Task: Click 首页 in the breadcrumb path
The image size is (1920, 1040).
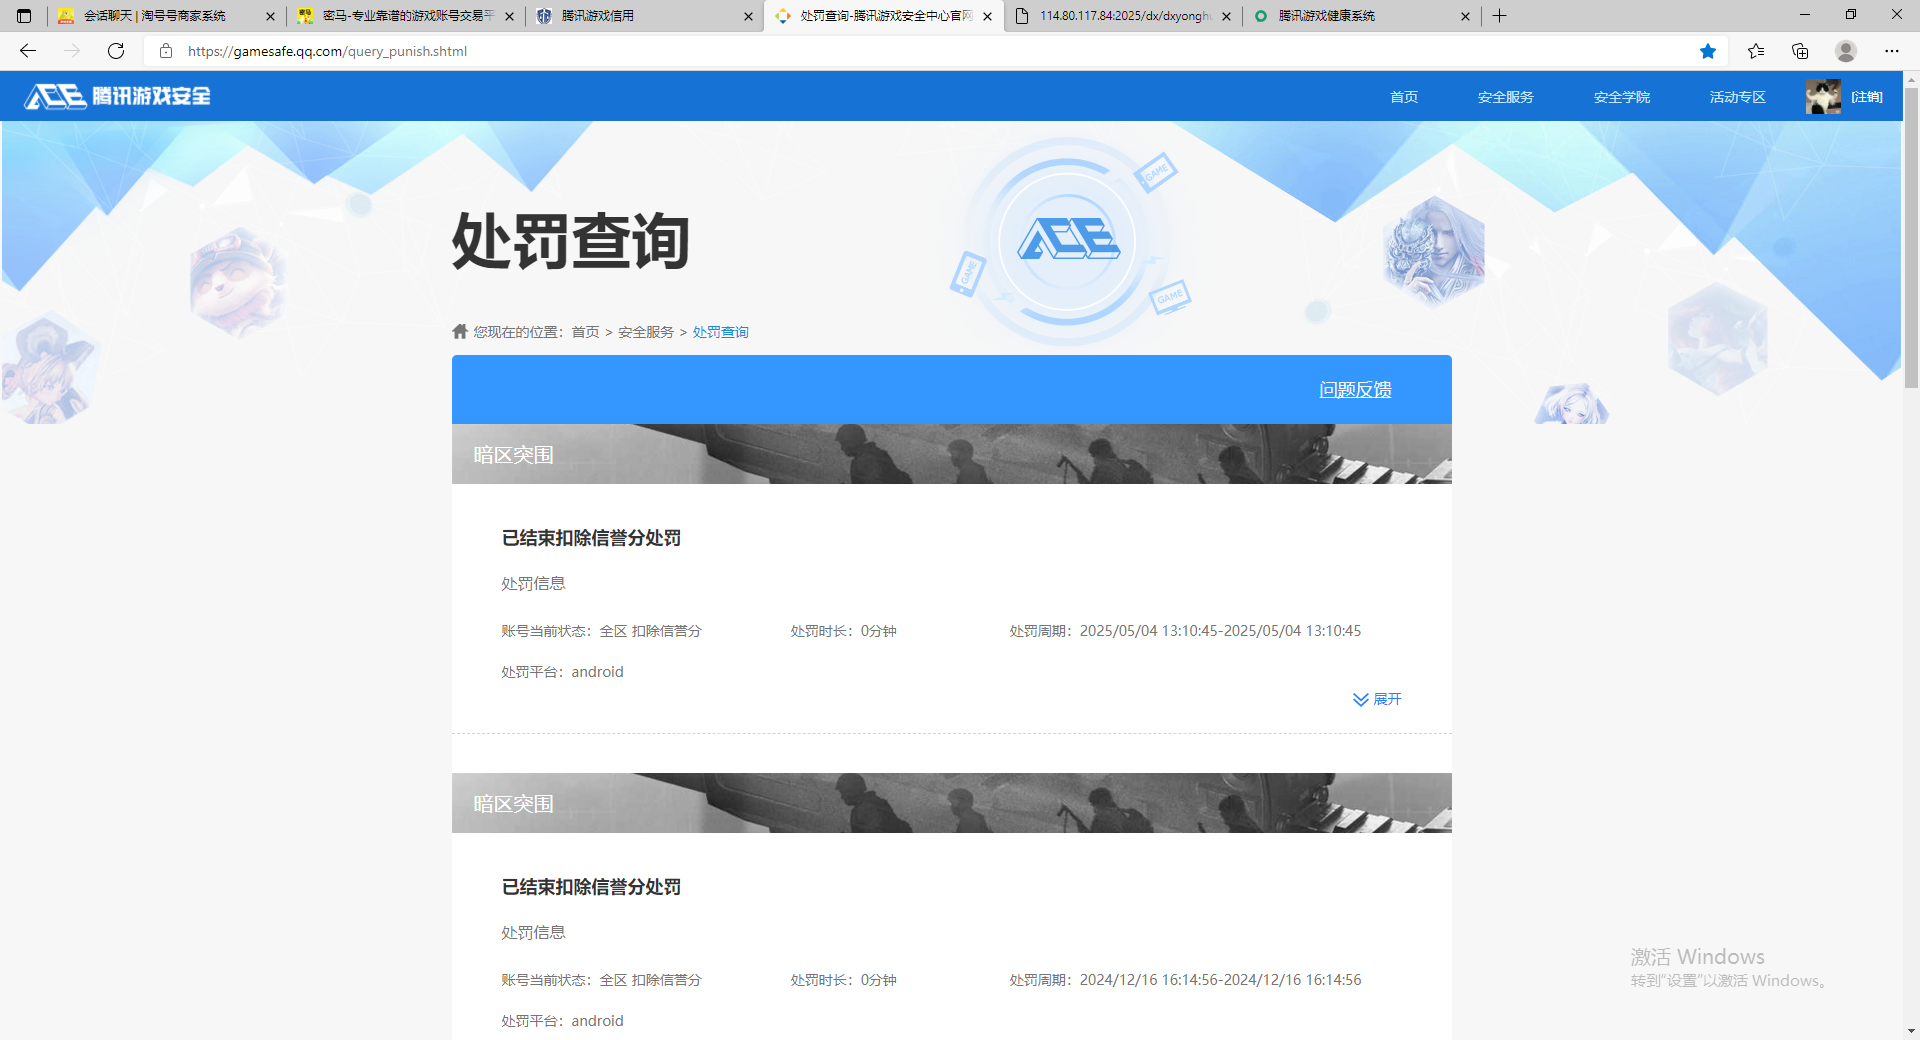Action: pyautogui.click(x=585, y=332)
